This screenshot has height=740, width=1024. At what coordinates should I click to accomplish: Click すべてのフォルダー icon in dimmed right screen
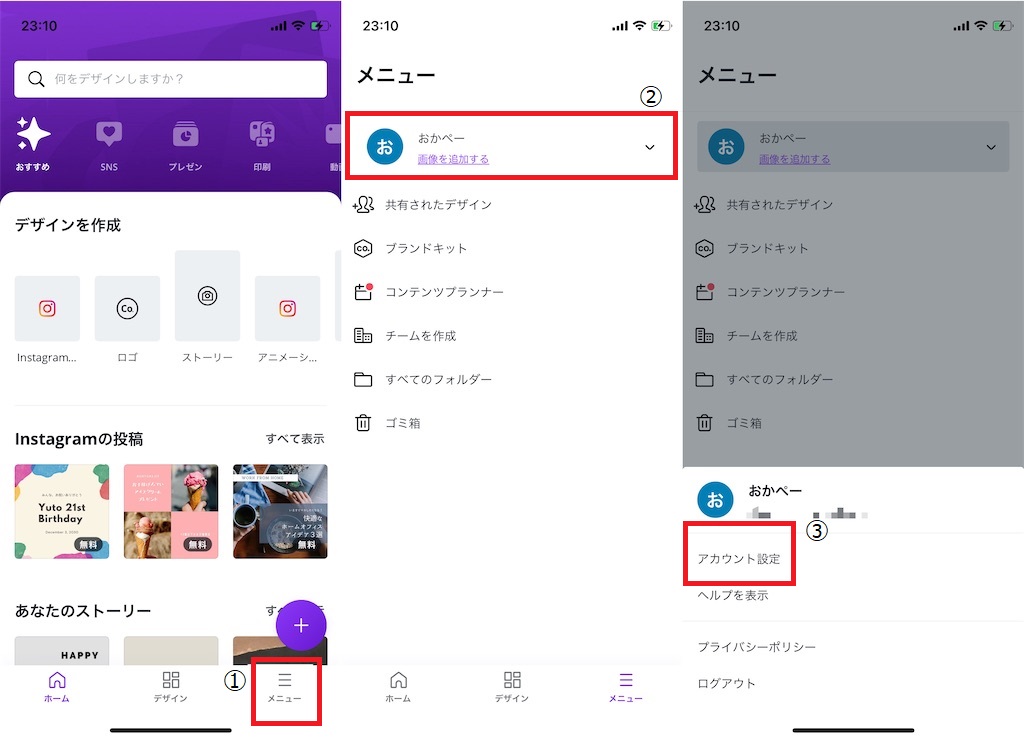705,379
